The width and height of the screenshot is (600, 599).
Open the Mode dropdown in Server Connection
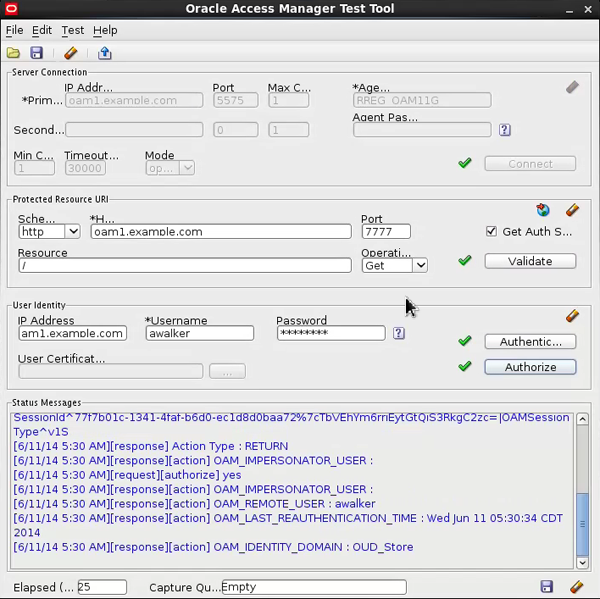pos(188,168)
